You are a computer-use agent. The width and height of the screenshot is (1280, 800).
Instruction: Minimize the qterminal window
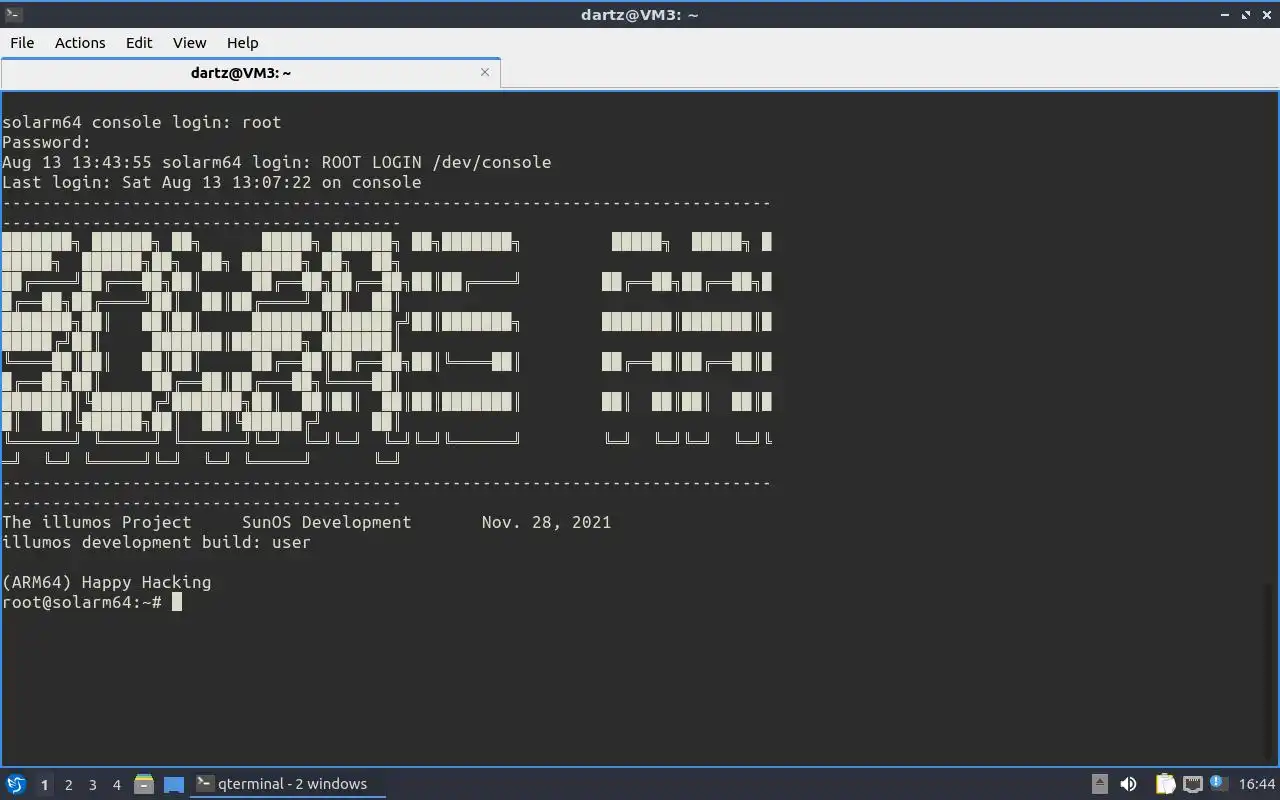(x=1226, y=14)
